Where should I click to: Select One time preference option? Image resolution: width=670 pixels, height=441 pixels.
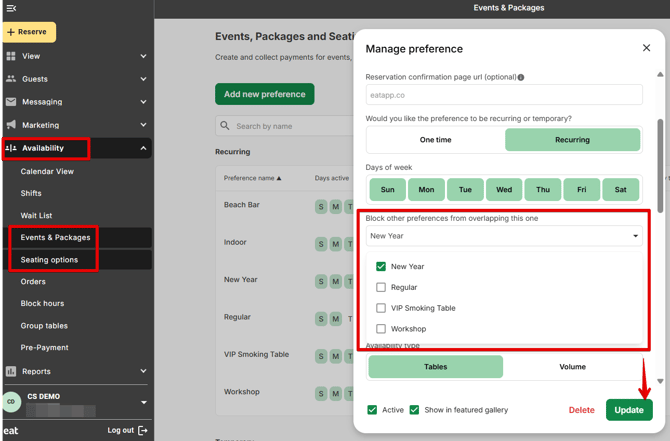tap(435, 140)
